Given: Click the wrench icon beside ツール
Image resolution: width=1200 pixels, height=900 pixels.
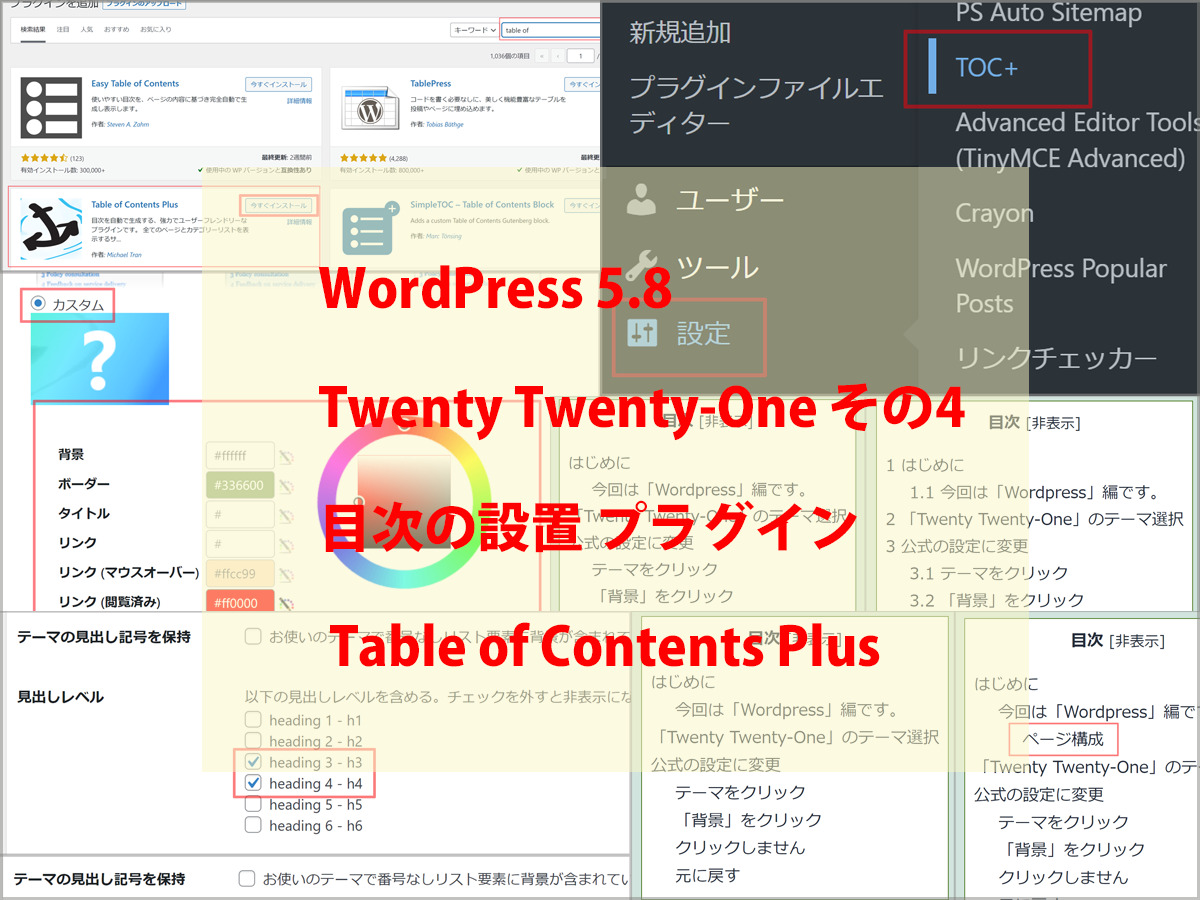Looking at the screenshot, I should pyautogui.click(x=640, y=266).
